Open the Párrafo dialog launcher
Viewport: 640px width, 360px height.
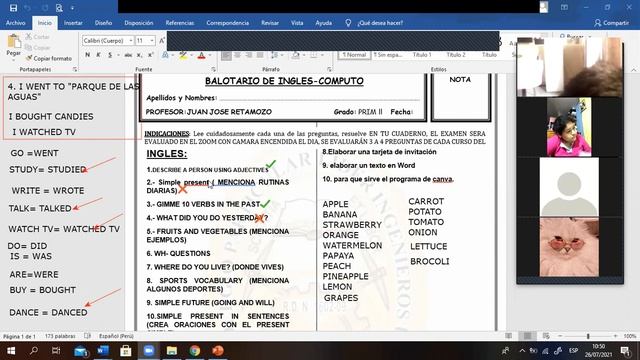329,69
